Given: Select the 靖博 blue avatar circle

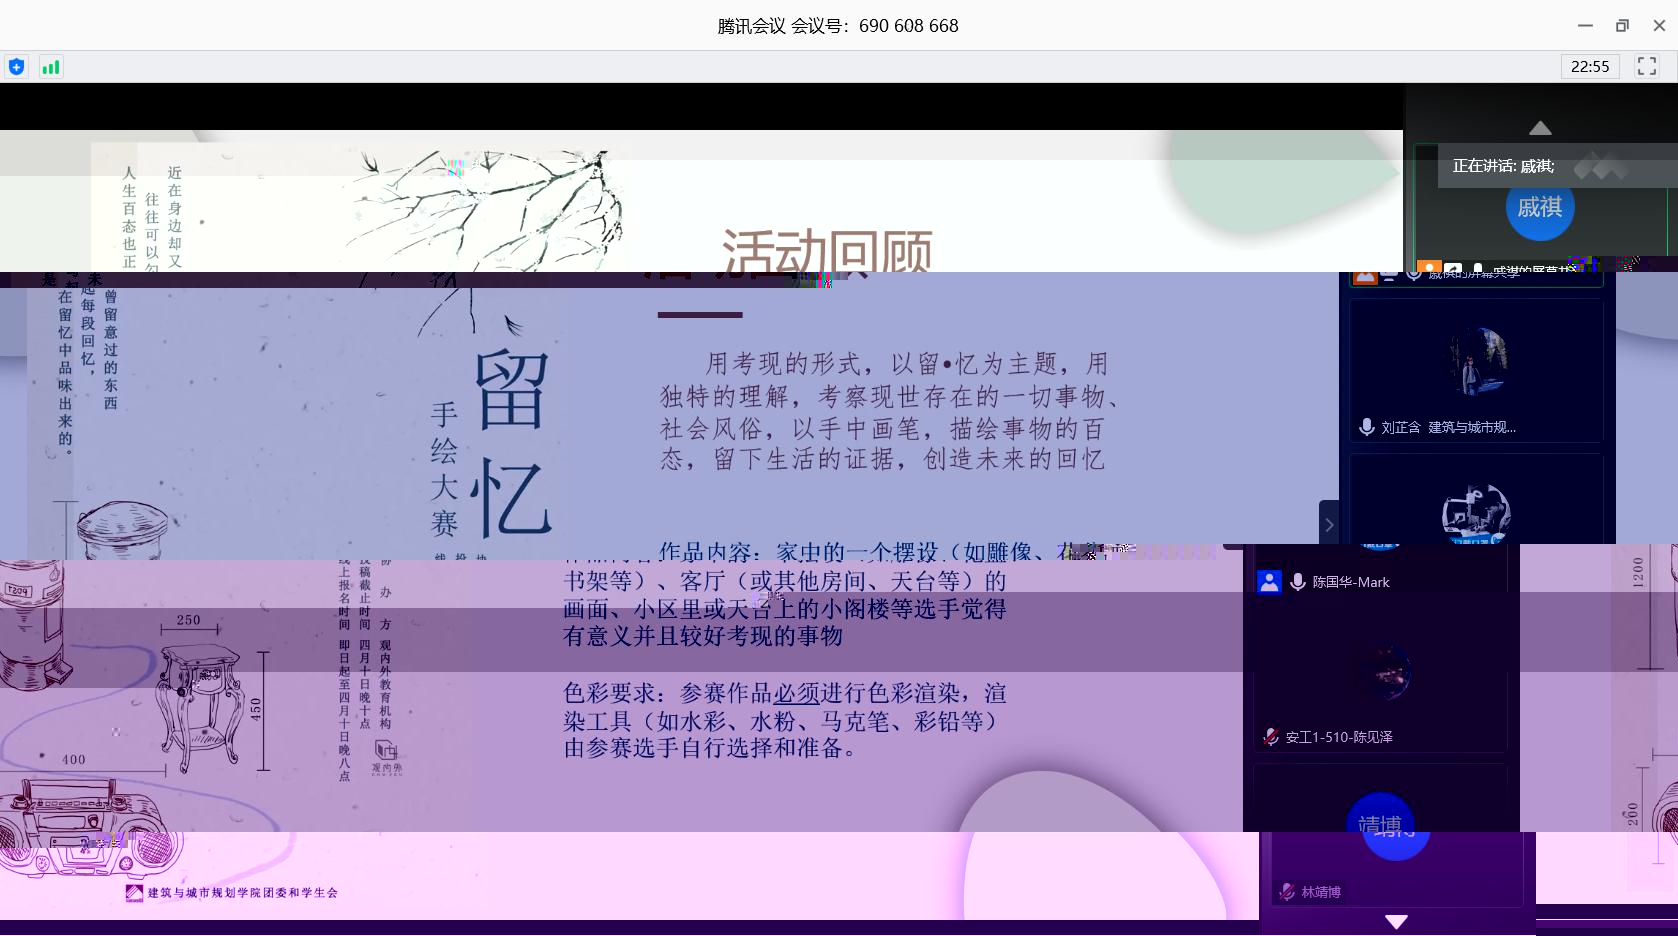Looking at the screenshot, I should point(1381,826).
